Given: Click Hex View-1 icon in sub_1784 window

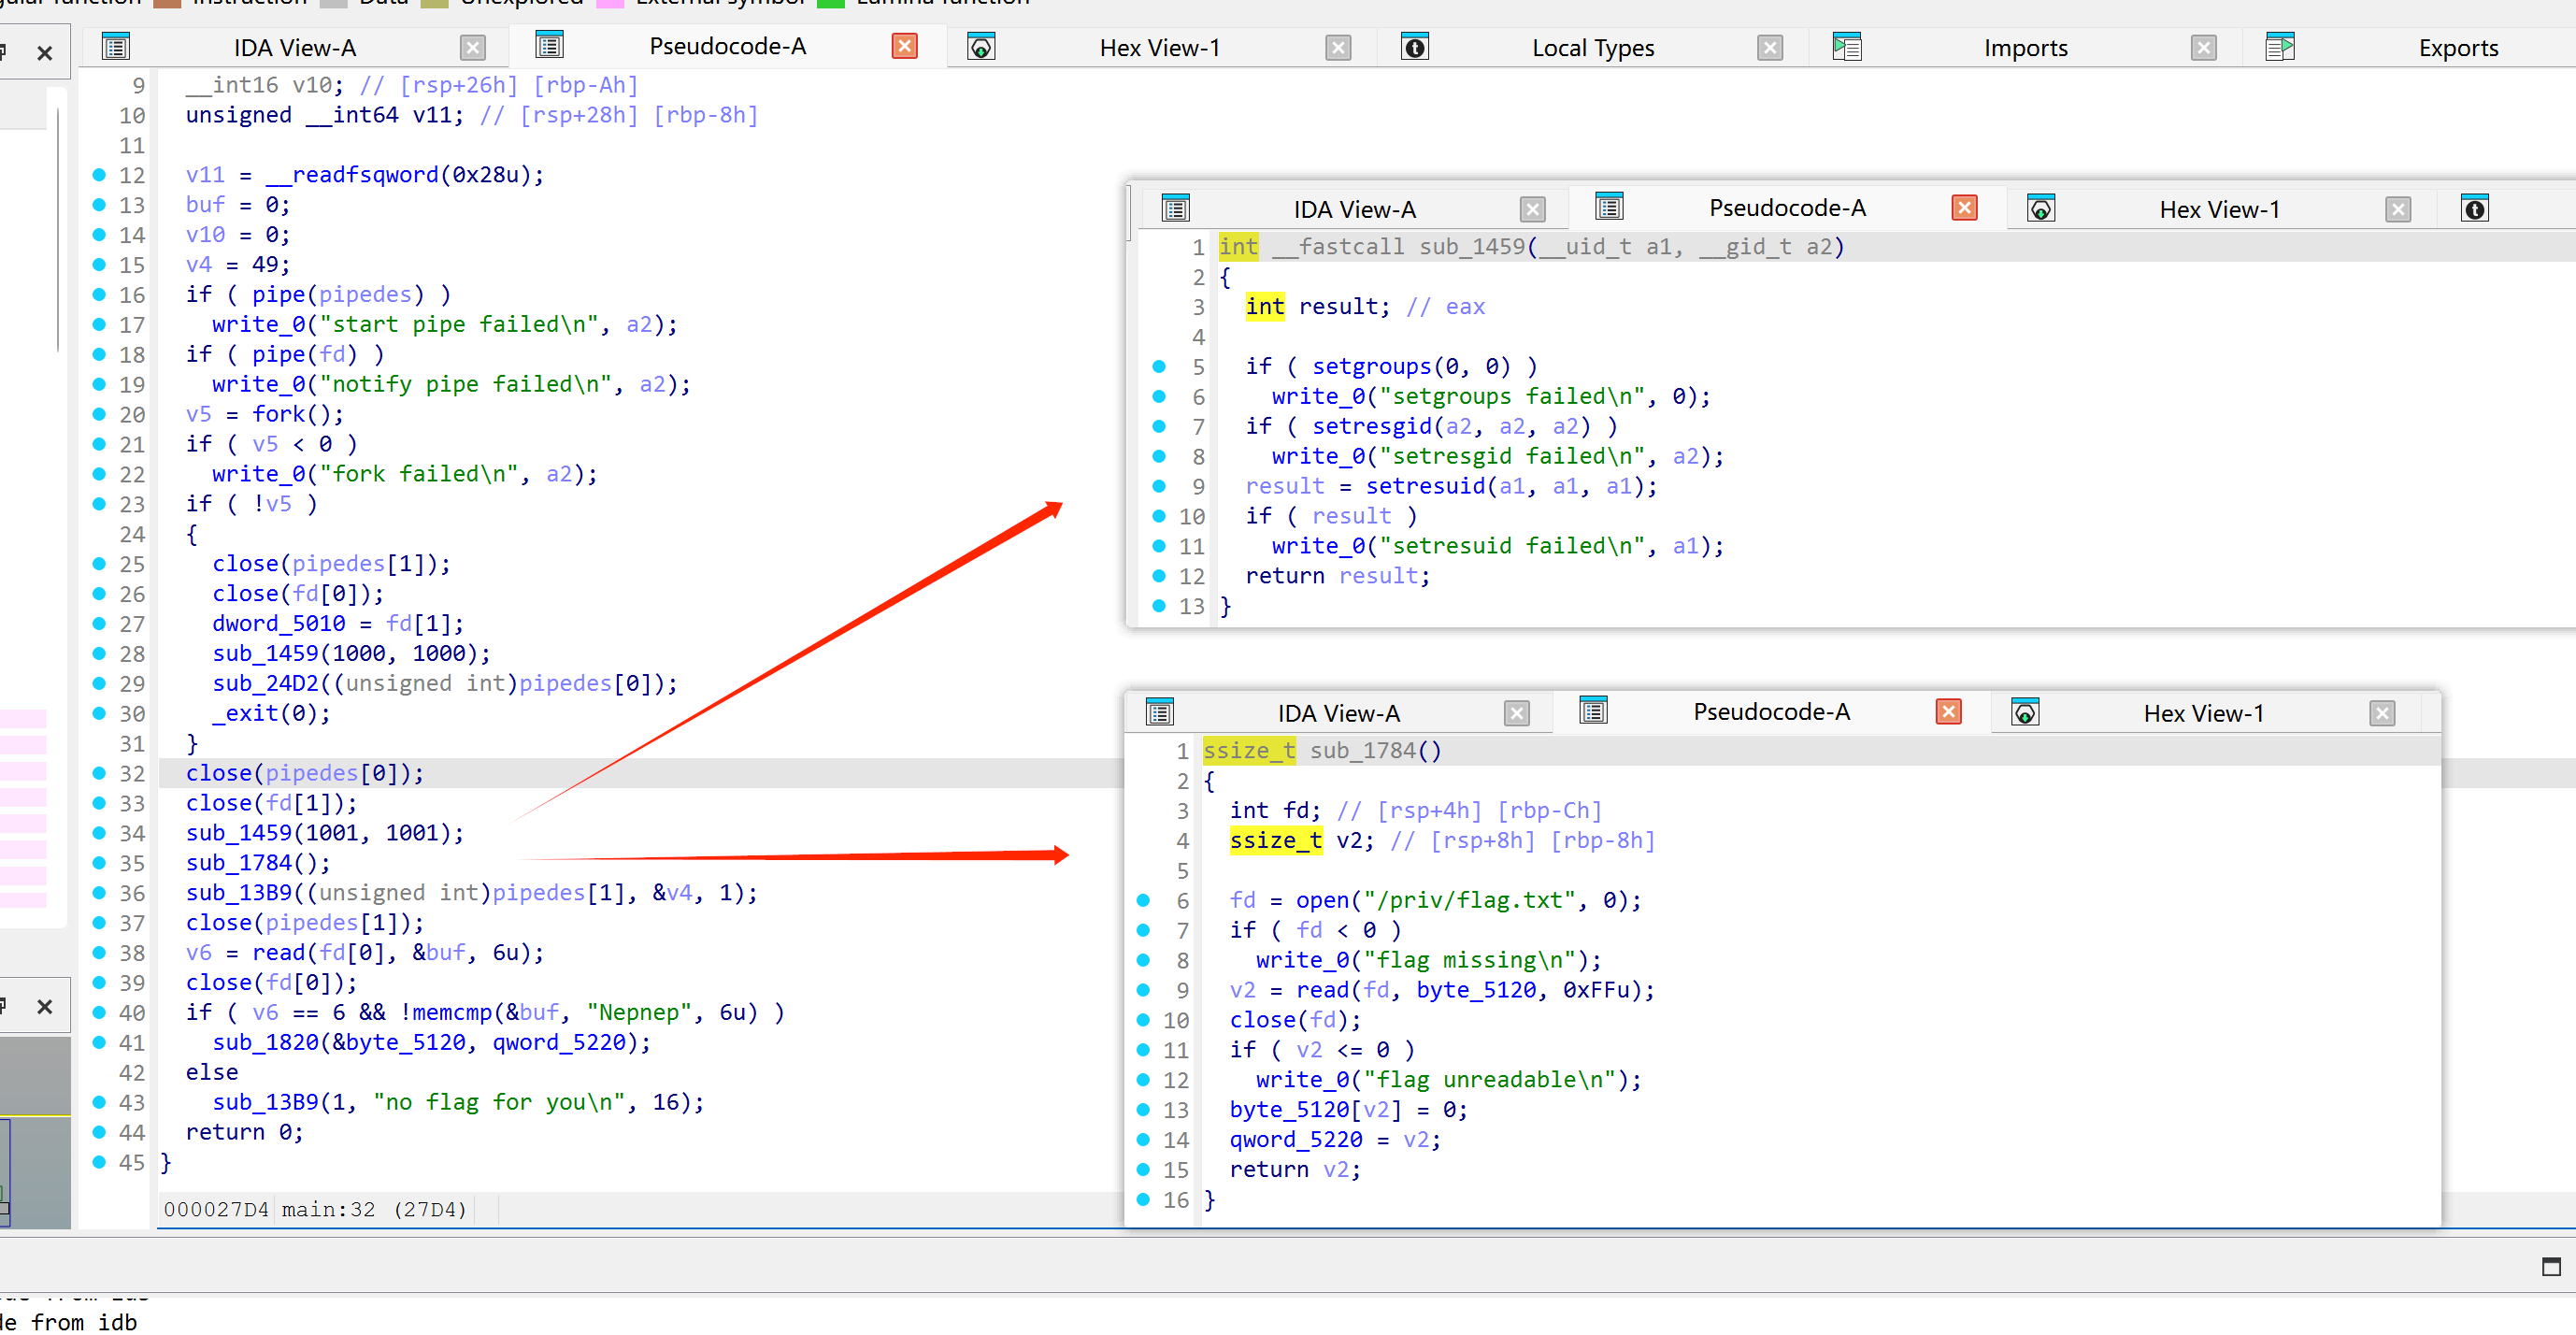Looking at the screenshot, I should (2024, 712).
